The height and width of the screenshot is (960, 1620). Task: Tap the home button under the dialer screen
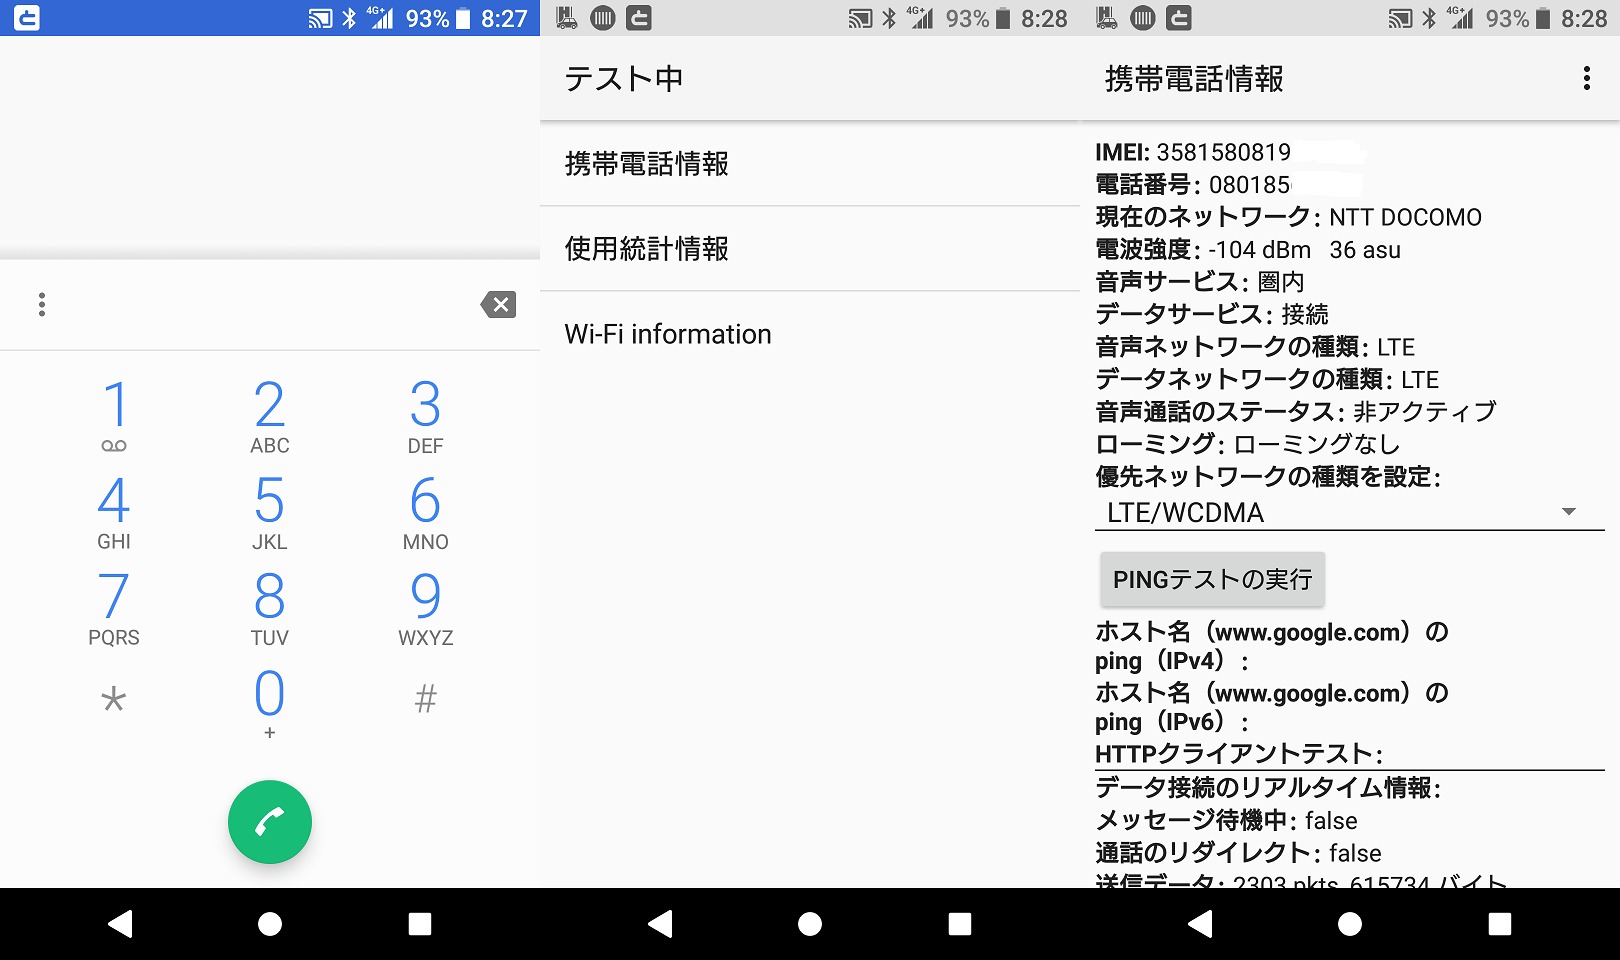[x=270, y=924]
